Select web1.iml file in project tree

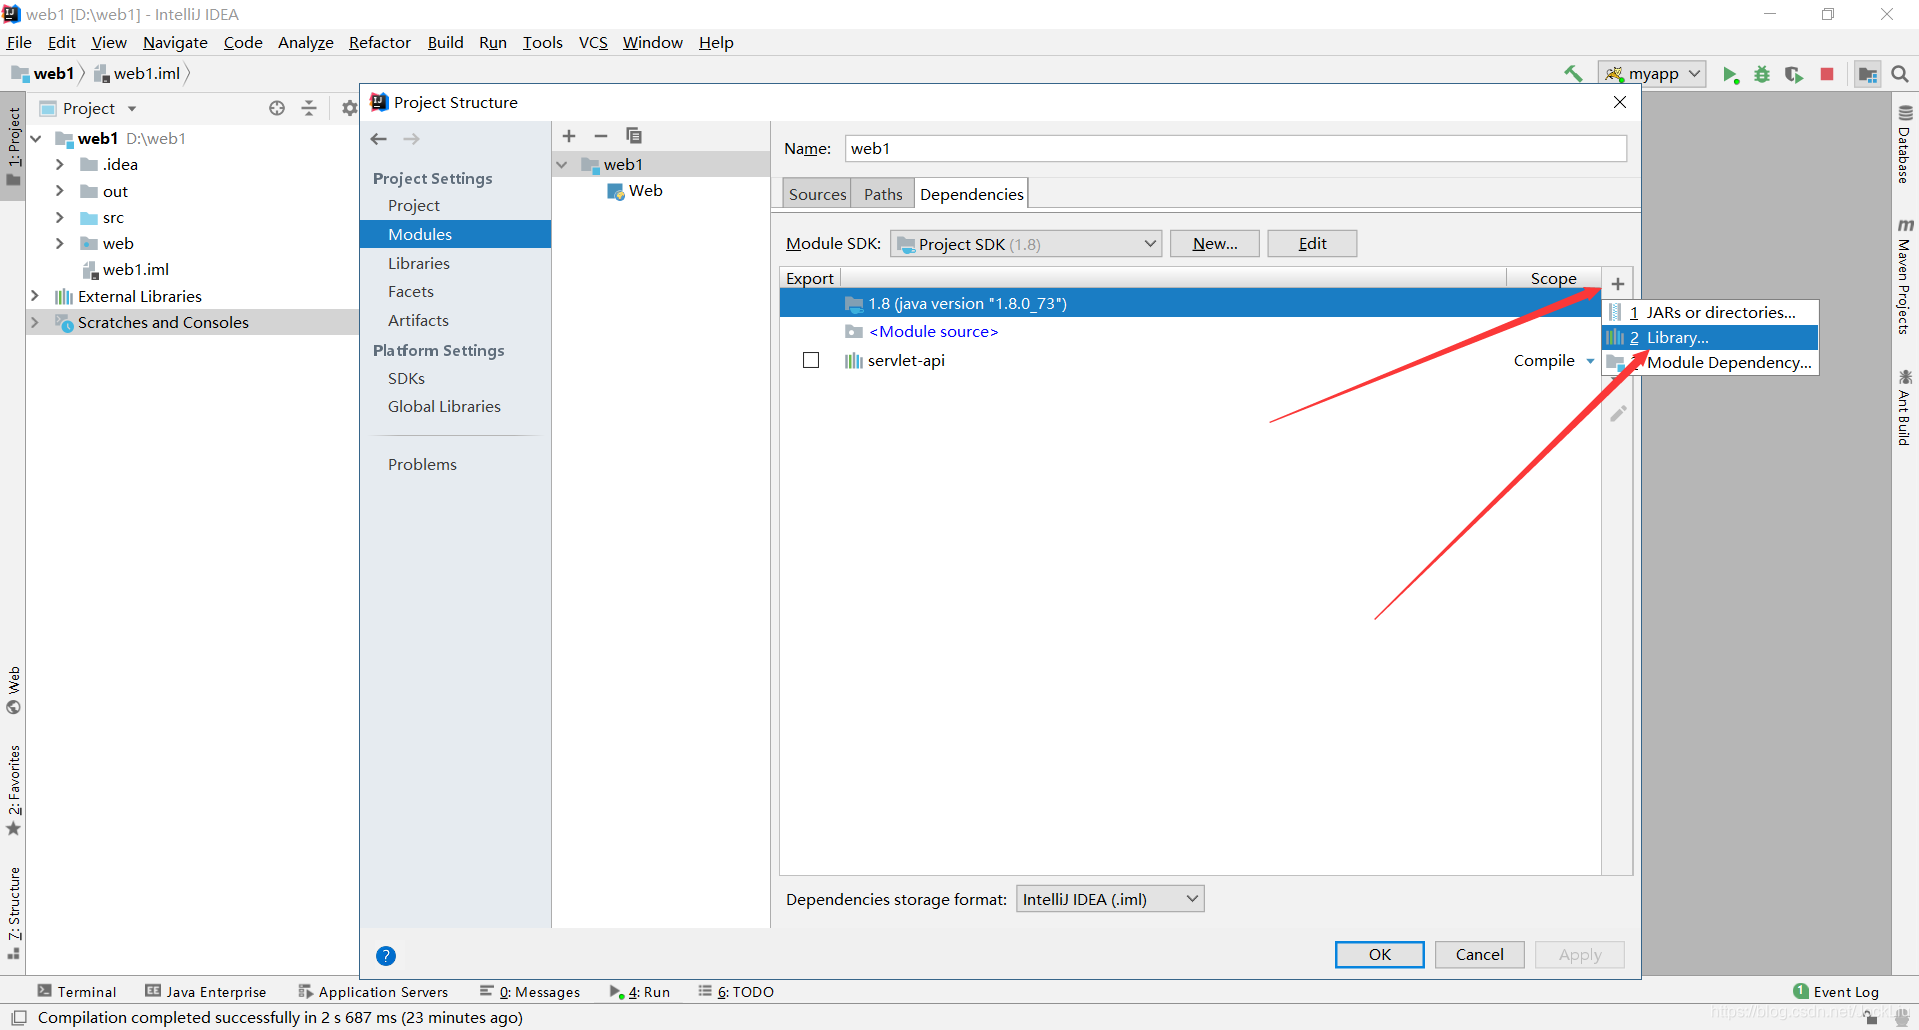coord(126,270)
